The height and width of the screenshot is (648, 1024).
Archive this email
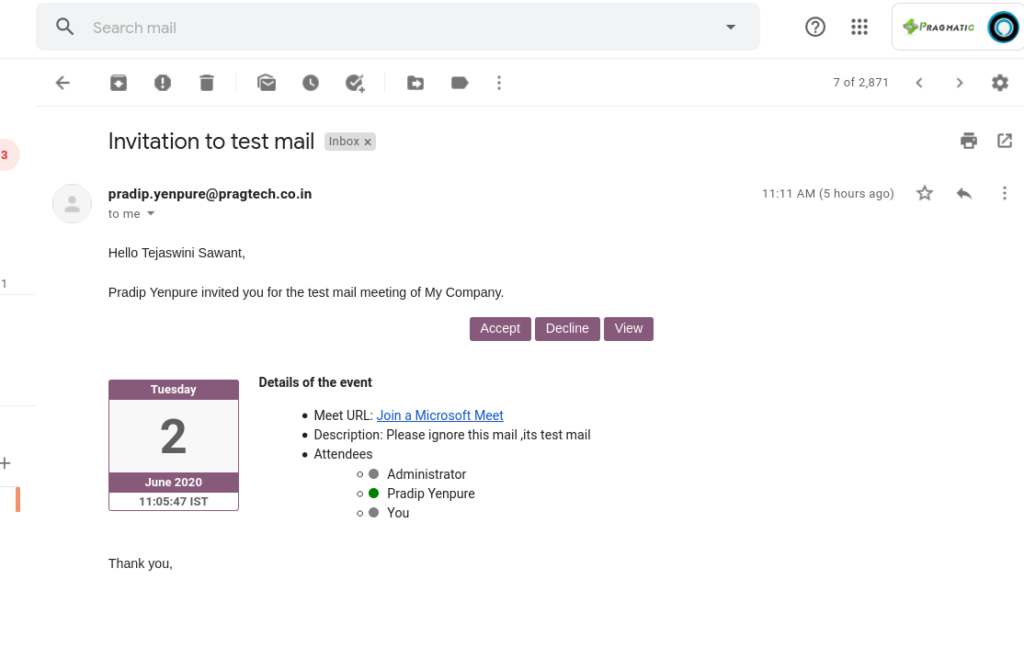pyautogui.click(x=118, y=83)
